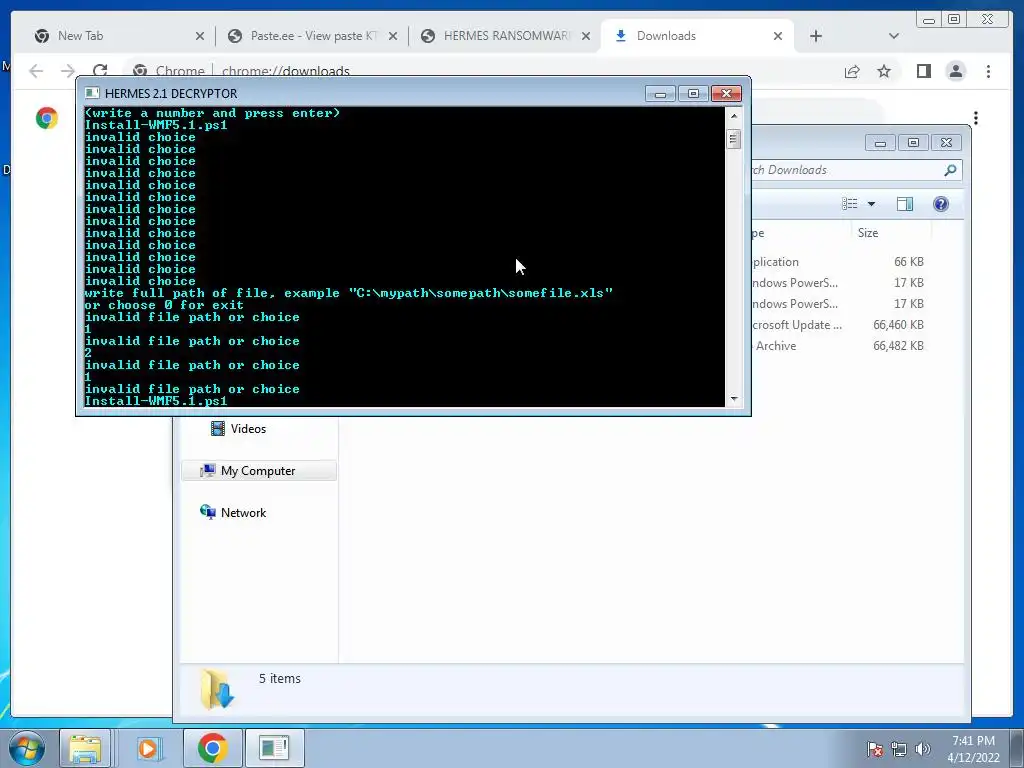Maximize the Explorer Downloads window
Image resolution: width=1024 pixels, height=768 pixels.
(x=913, y=142)
